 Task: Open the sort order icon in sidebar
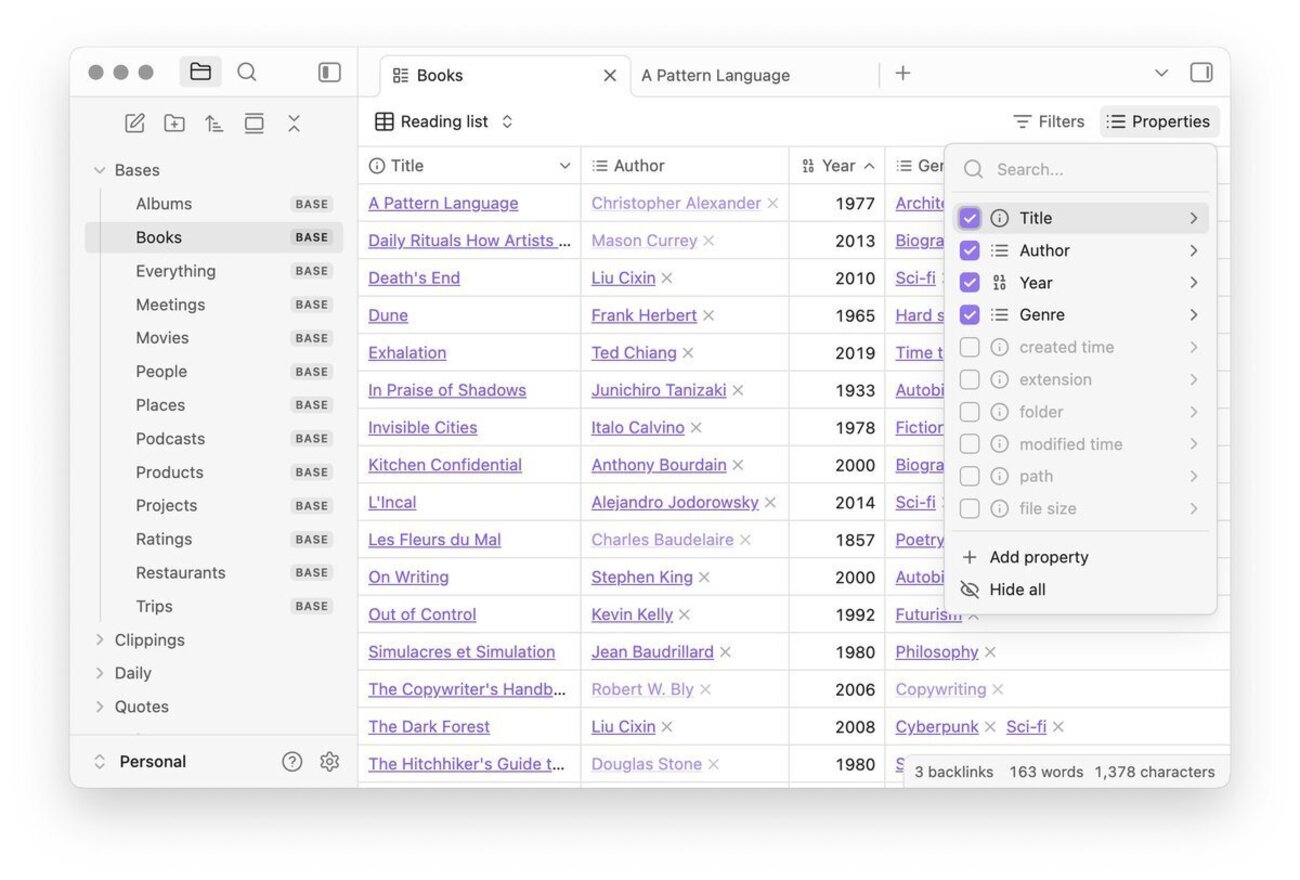point(214,123)
